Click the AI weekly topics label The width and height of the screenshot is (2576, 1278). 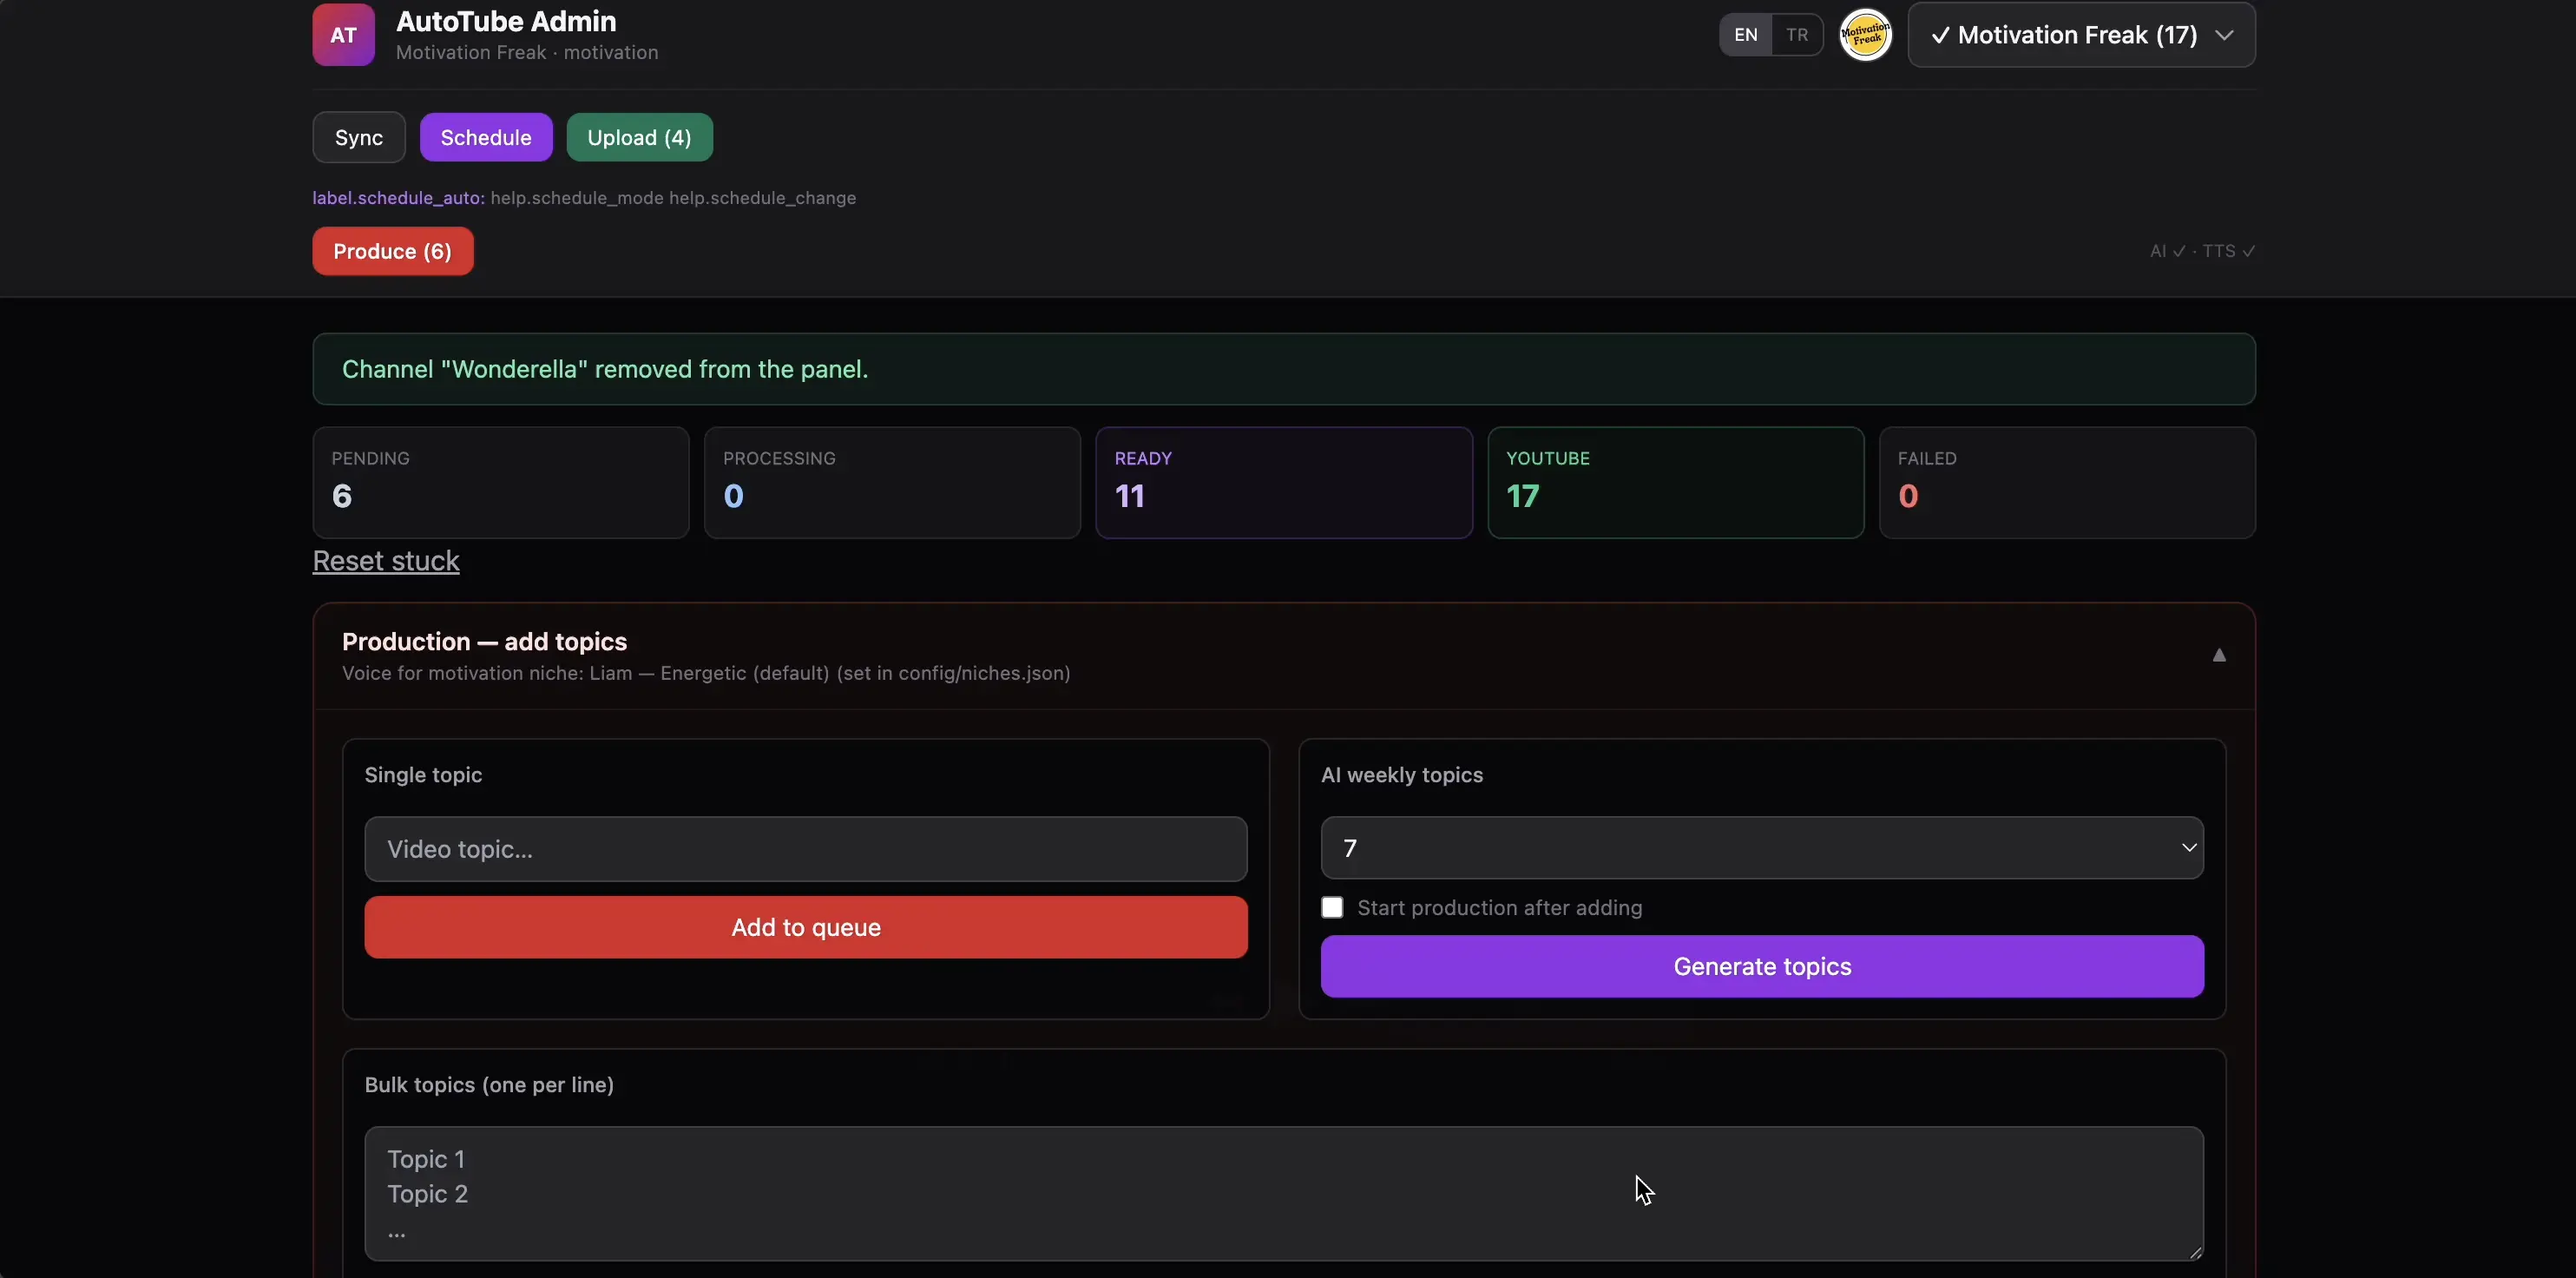pos(1401,775)
